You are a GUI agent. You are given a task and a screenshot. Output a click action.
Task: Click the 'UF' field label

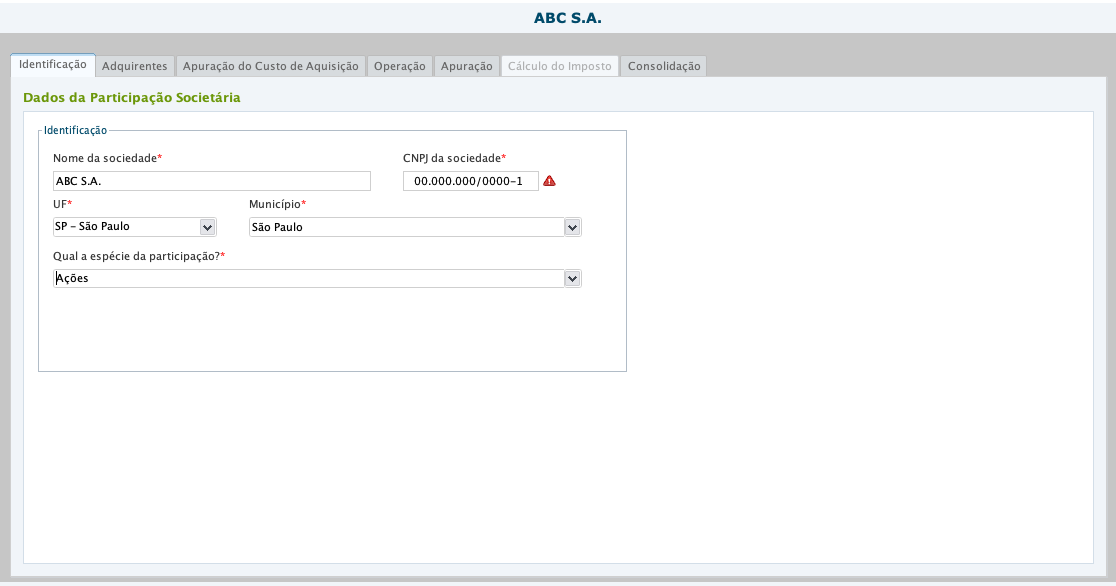coord(60,204)
